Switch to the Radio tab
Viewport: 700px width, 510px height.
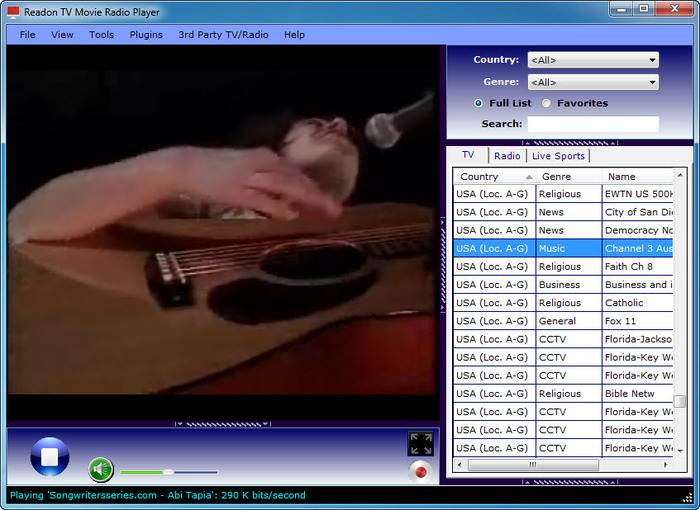[x=507, y=156]
